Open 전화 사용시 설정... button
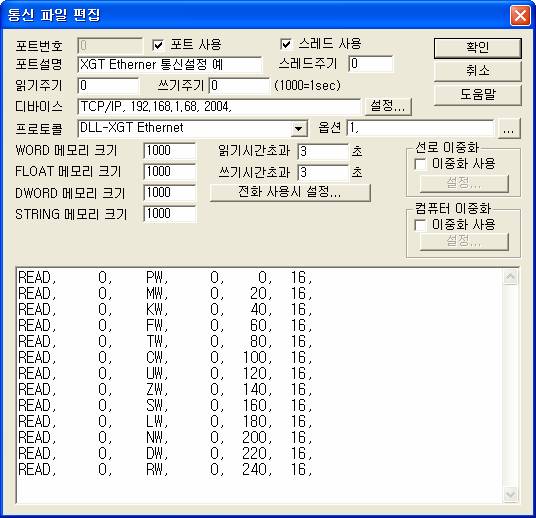Screen dimensions: 536x518 point(290,192)
